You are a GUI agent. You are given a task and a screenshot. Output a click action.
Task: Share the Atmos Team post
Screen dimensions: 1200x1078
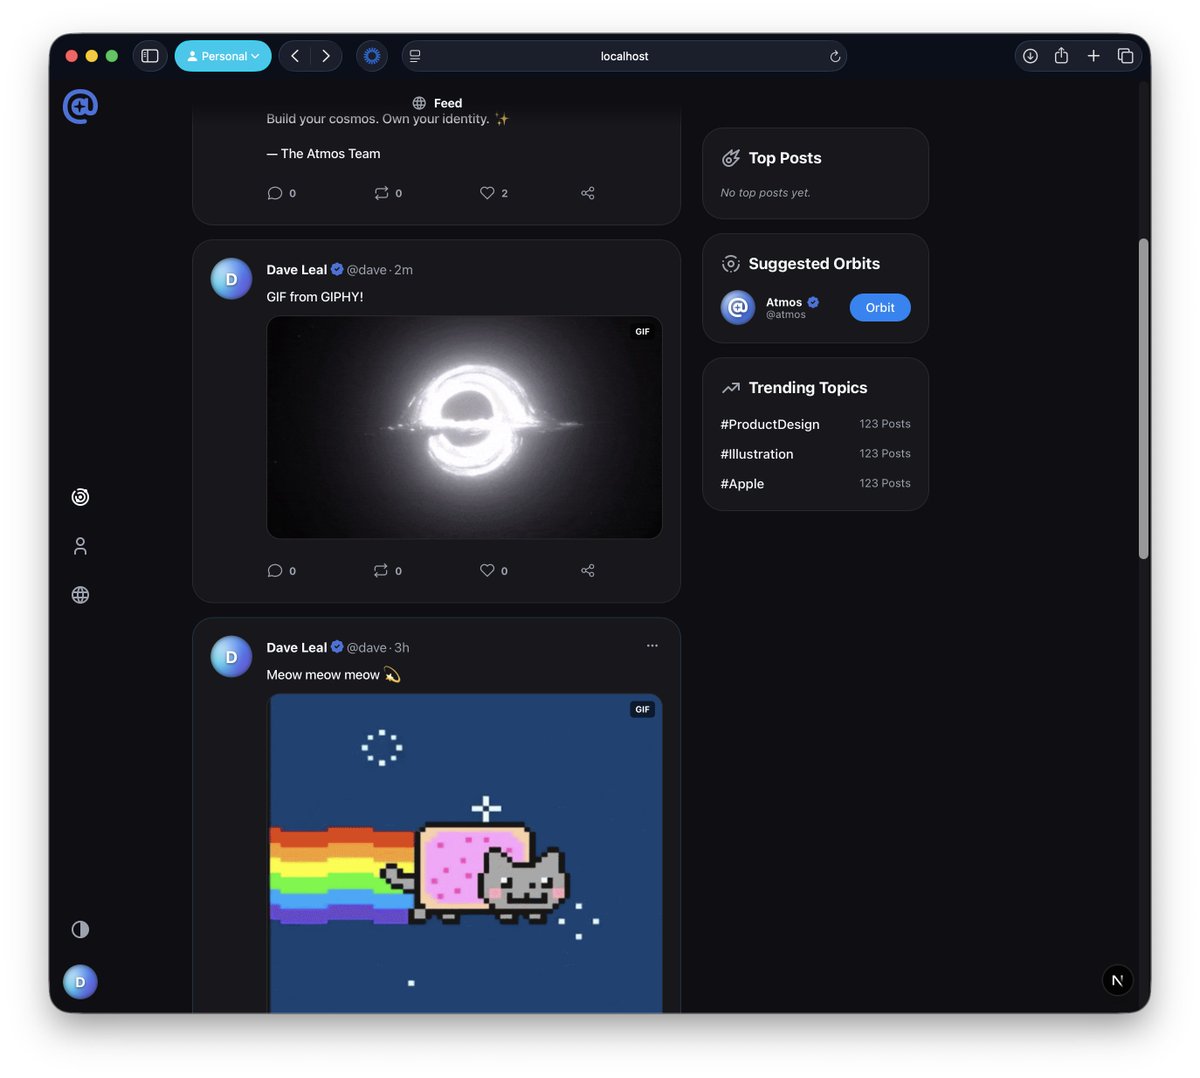(588, 193)
